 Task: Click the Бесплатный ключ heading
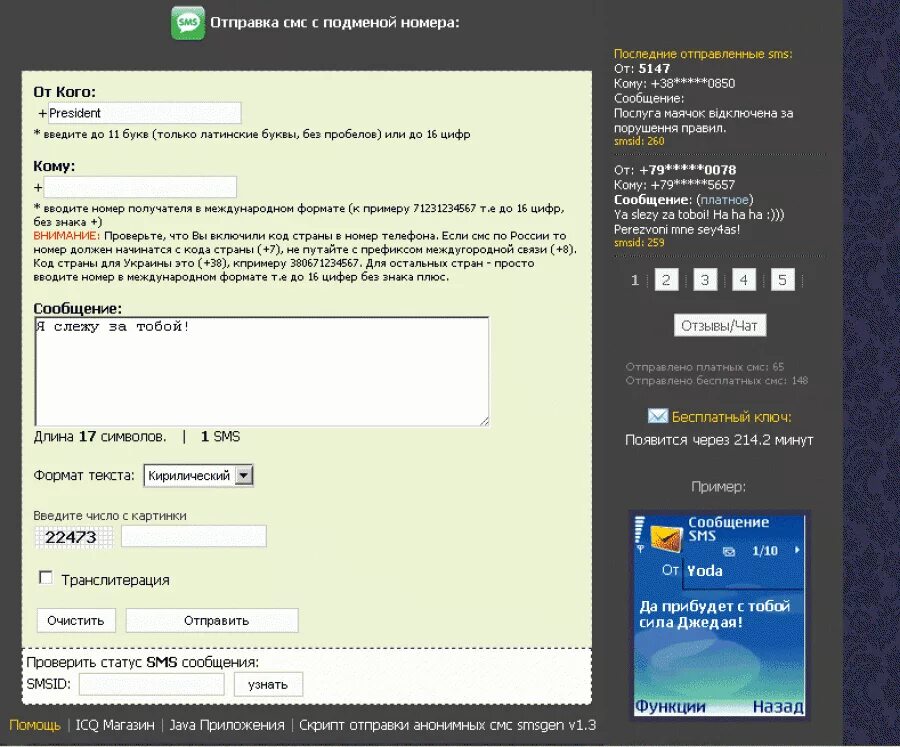click(x=731, y=417)
